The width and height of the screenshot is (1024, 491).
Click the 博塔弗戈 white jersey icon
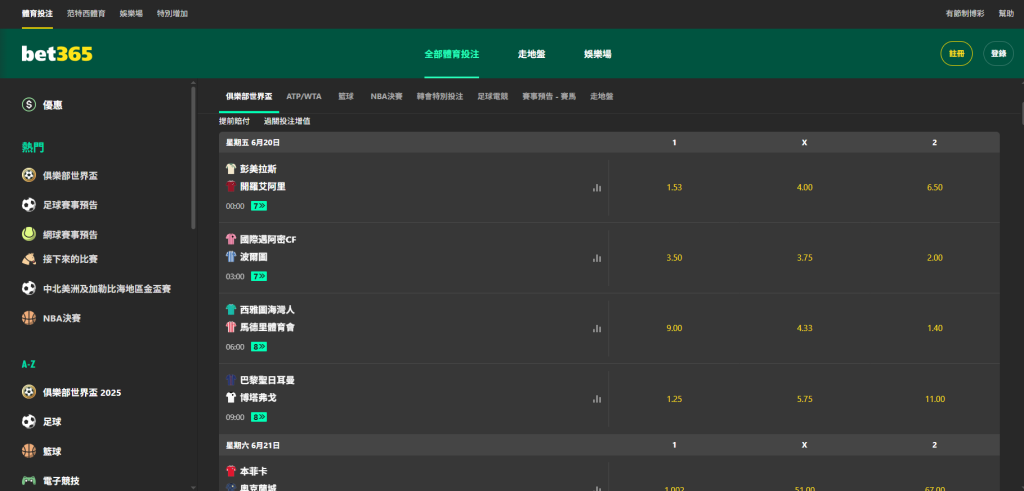231,397
